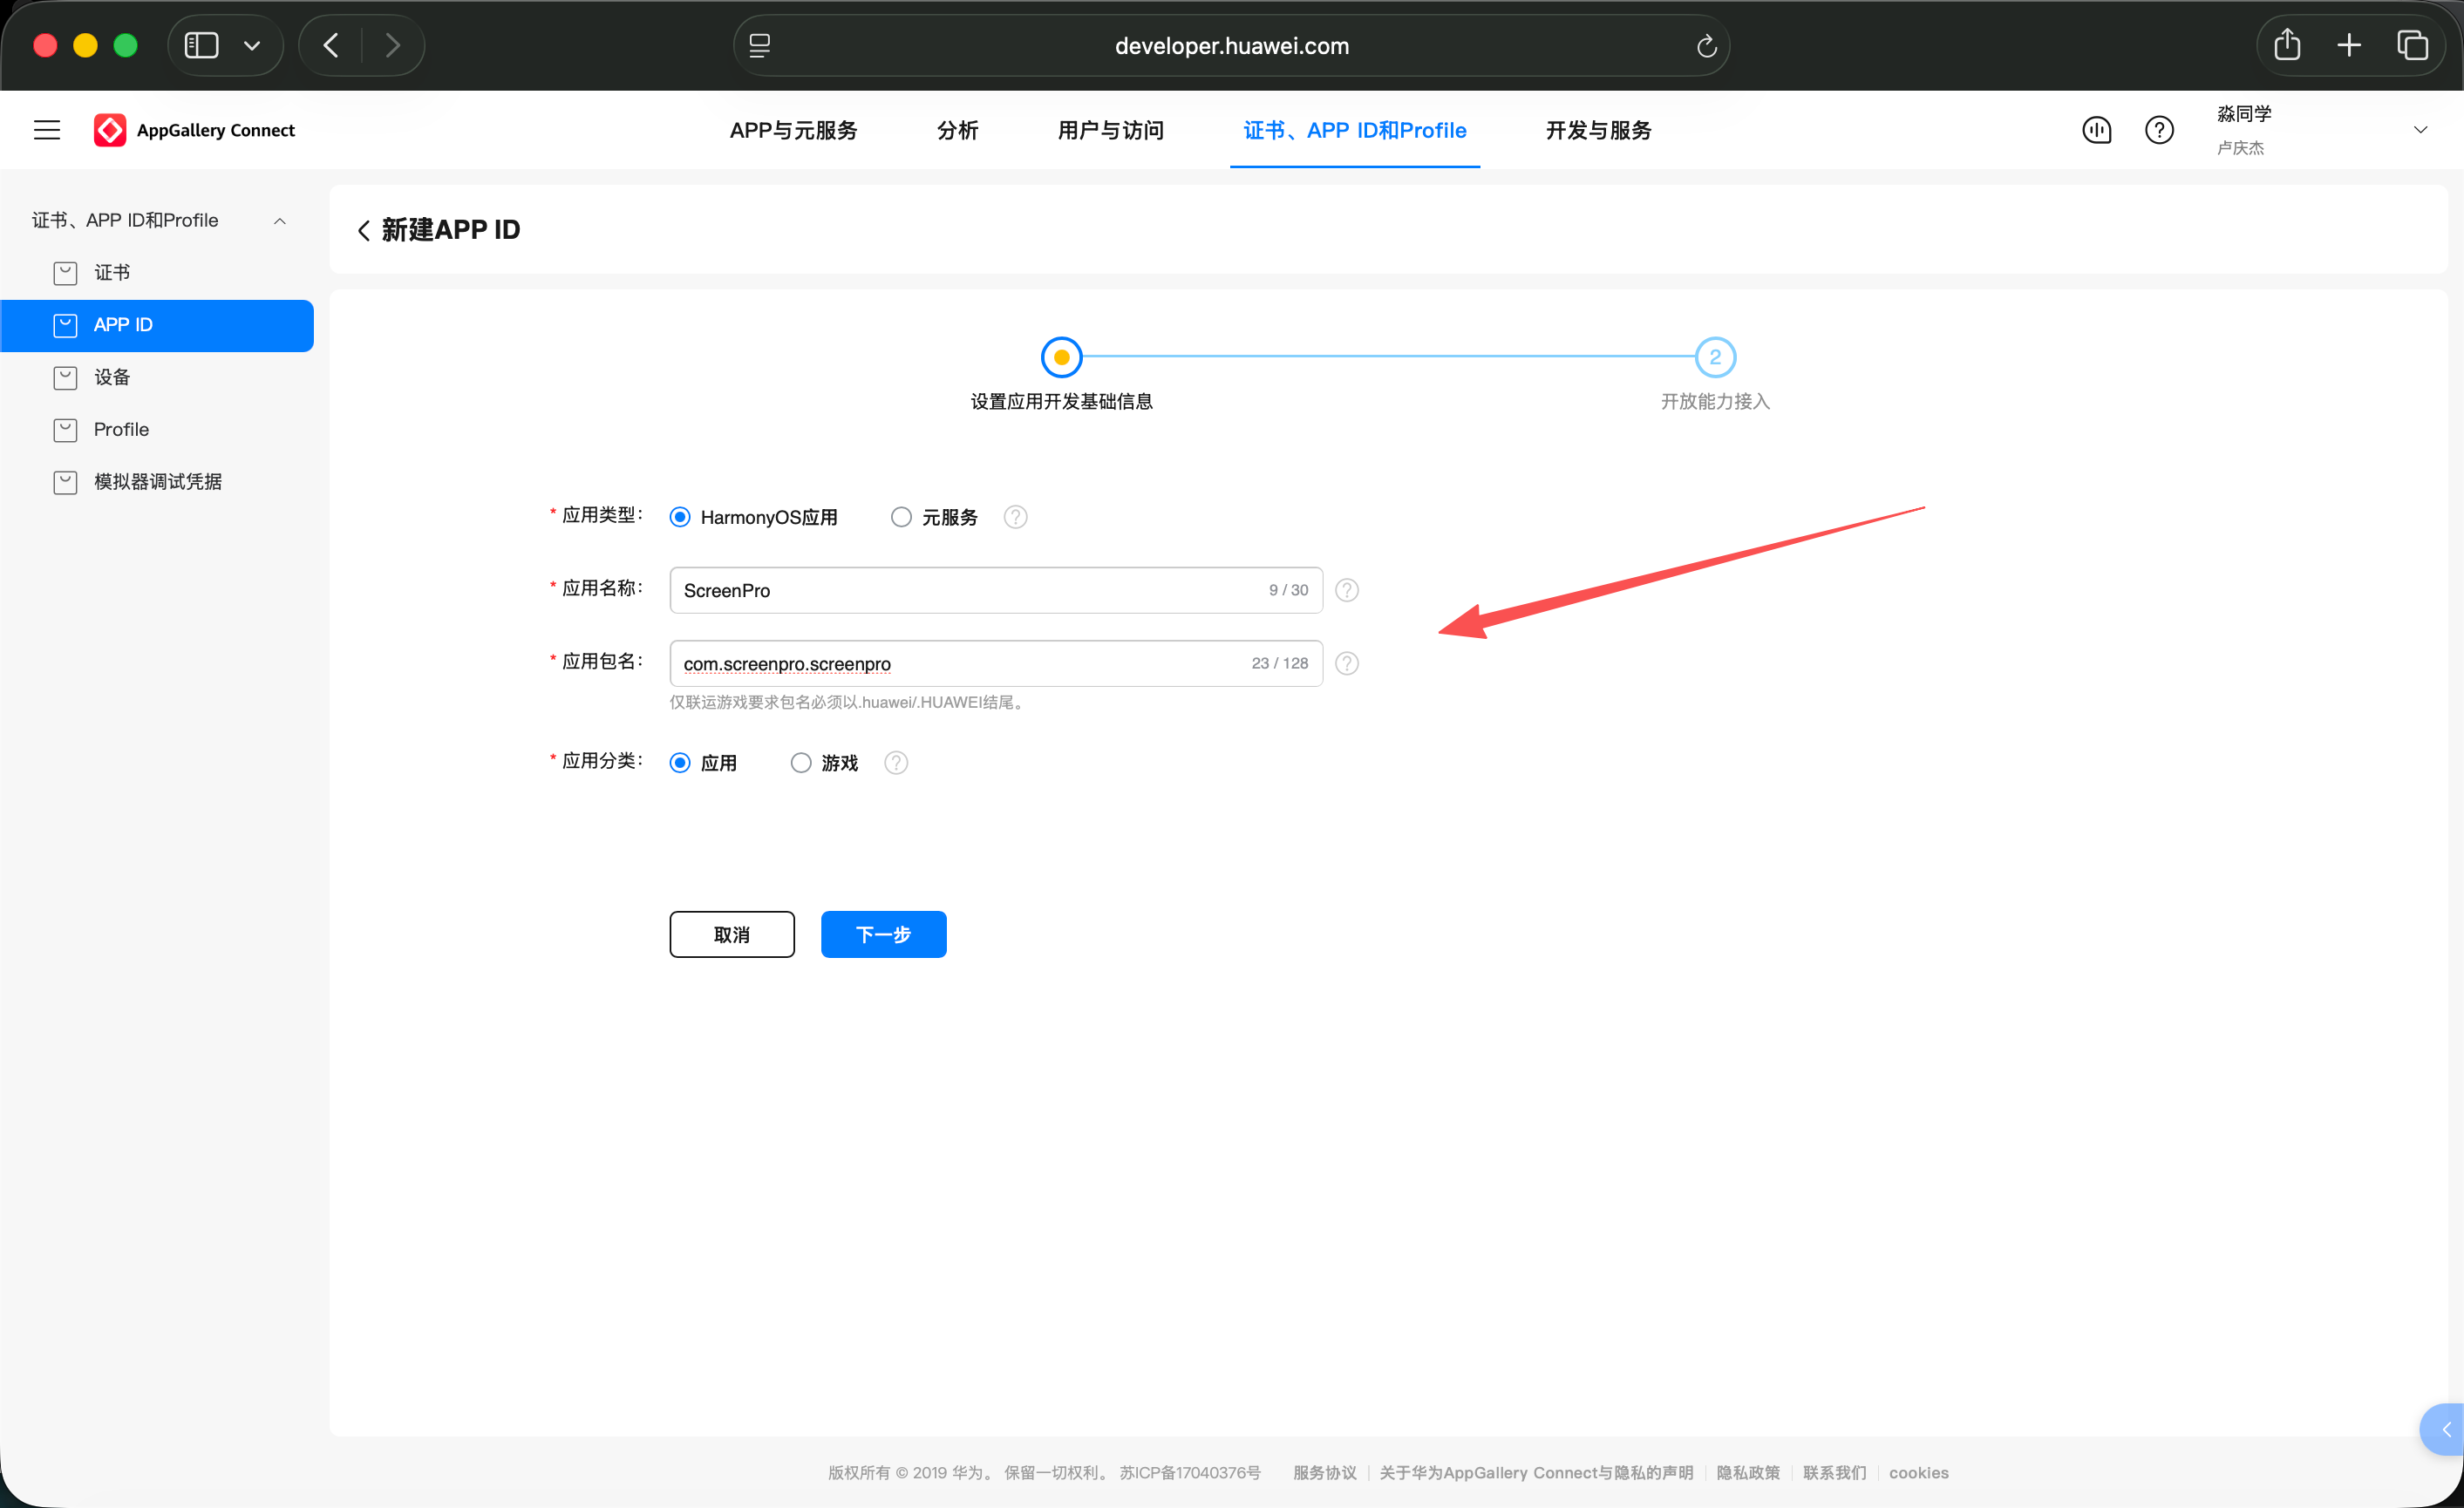2464x1508 pixels.
Task: Open the hamburger navigation menu
Action: (x=47, y=130)
